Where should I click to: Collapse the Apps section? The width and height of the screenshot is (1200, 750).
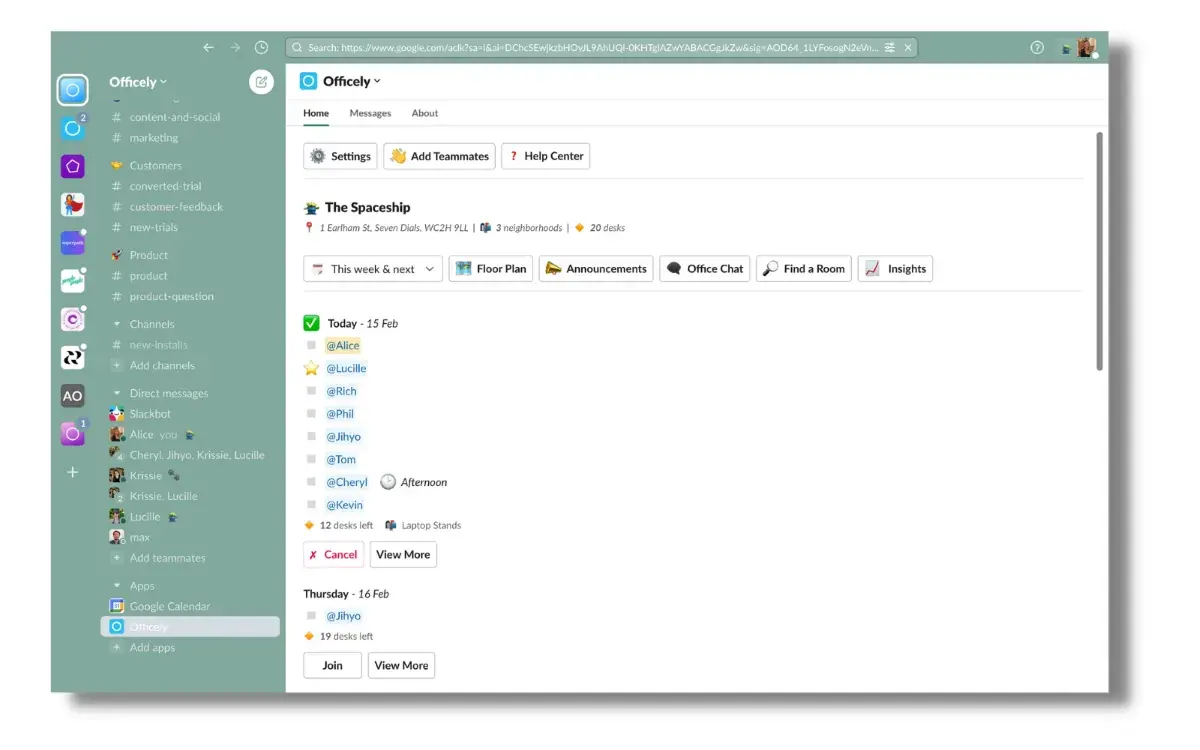[117, 586]
